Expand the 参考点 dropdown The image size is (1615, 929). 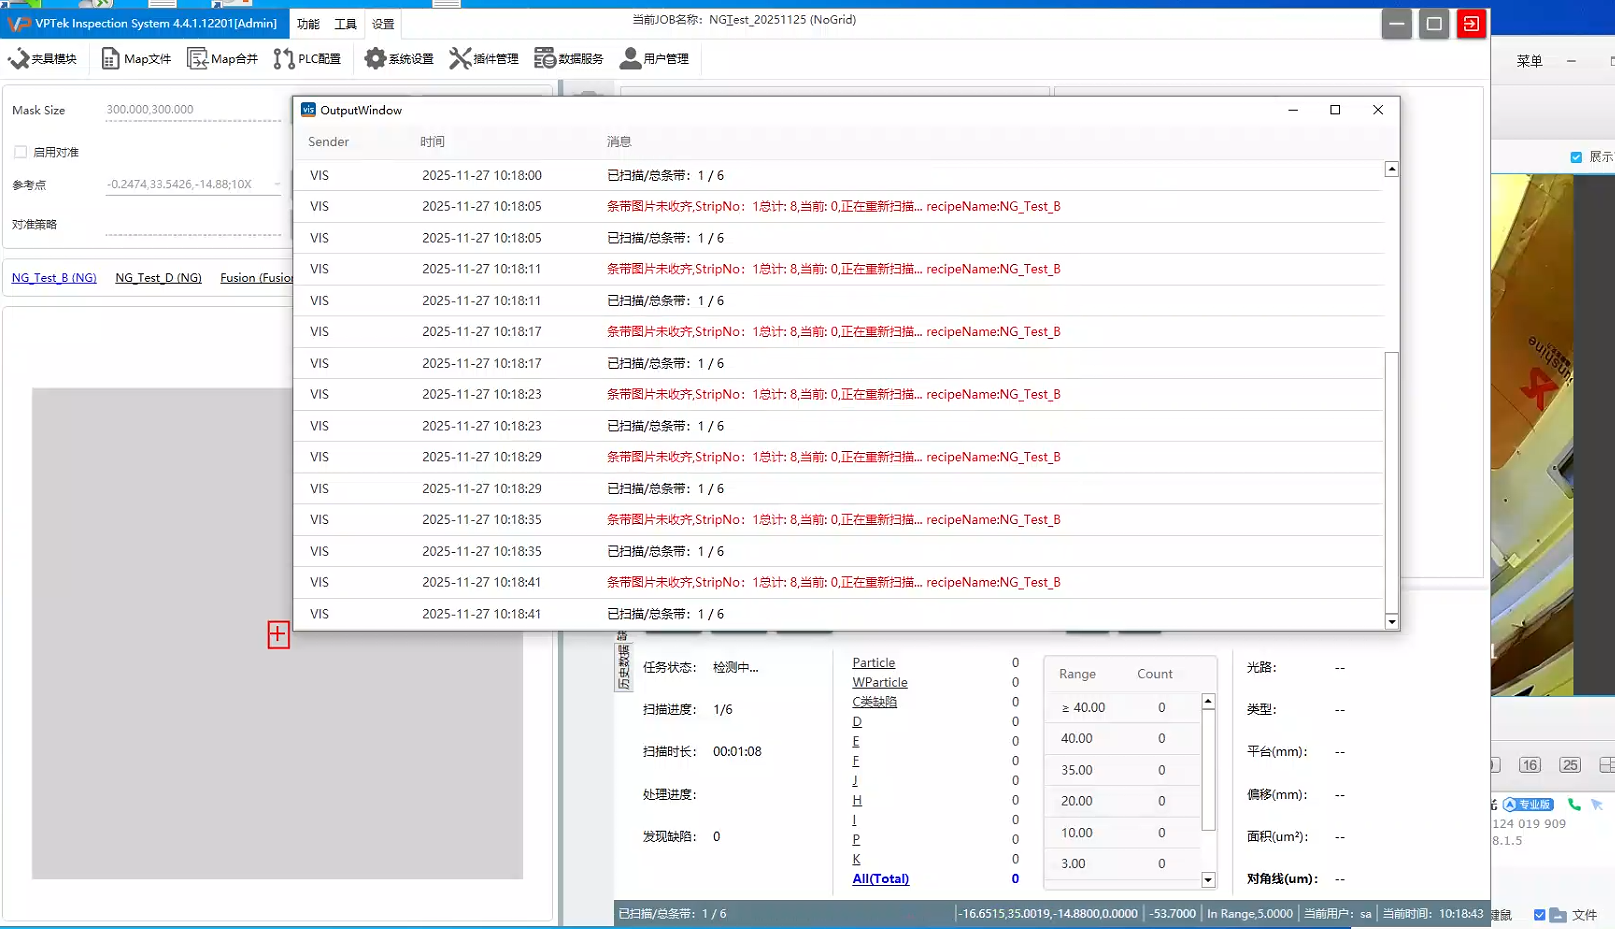click(277, 184)
